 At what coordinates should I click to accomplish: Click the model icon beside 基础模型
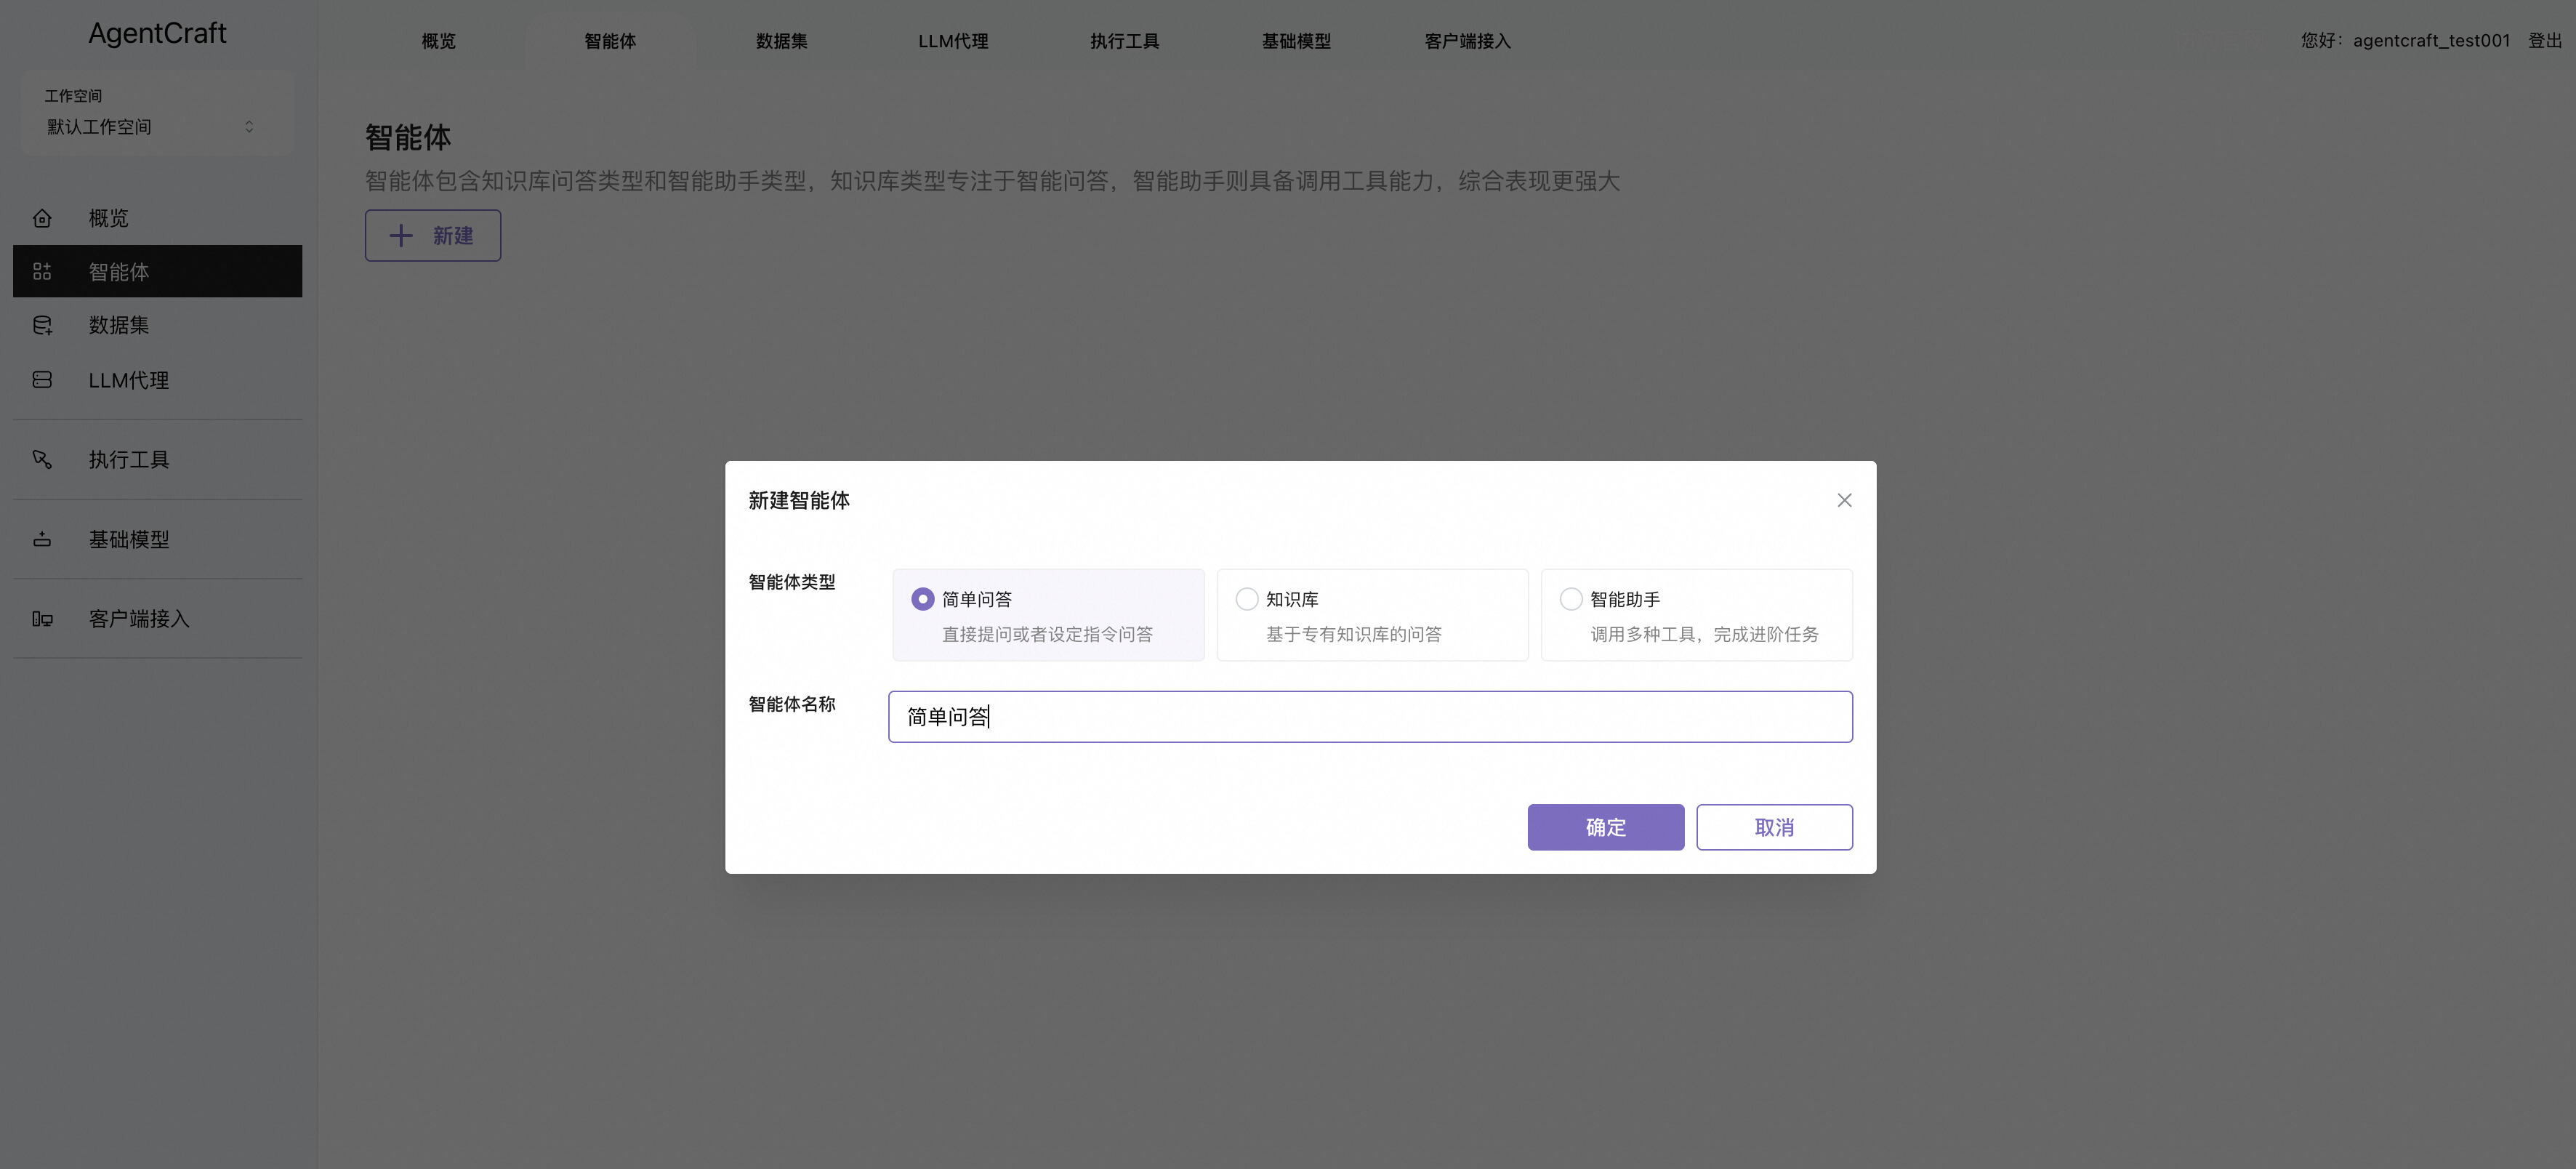point(42,539)
